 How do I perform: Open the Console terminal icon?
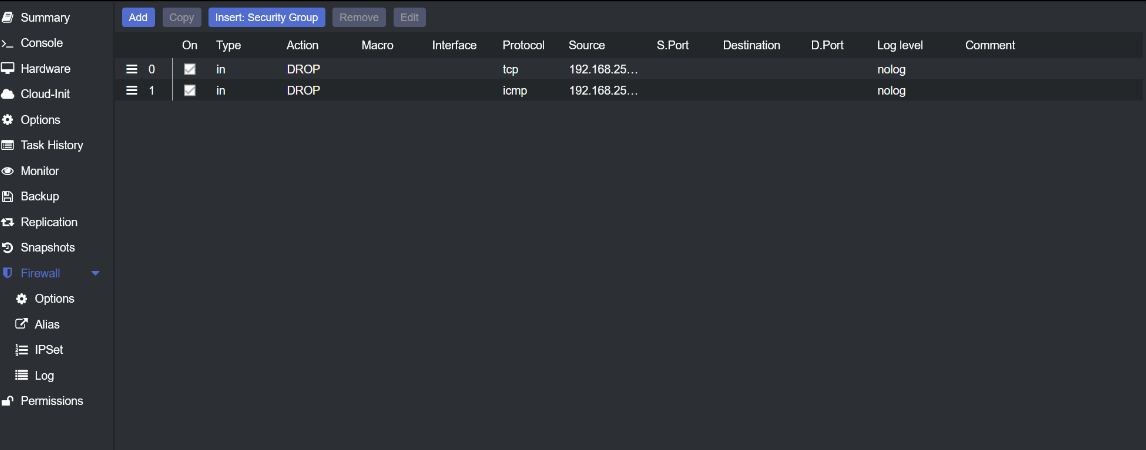8,44
